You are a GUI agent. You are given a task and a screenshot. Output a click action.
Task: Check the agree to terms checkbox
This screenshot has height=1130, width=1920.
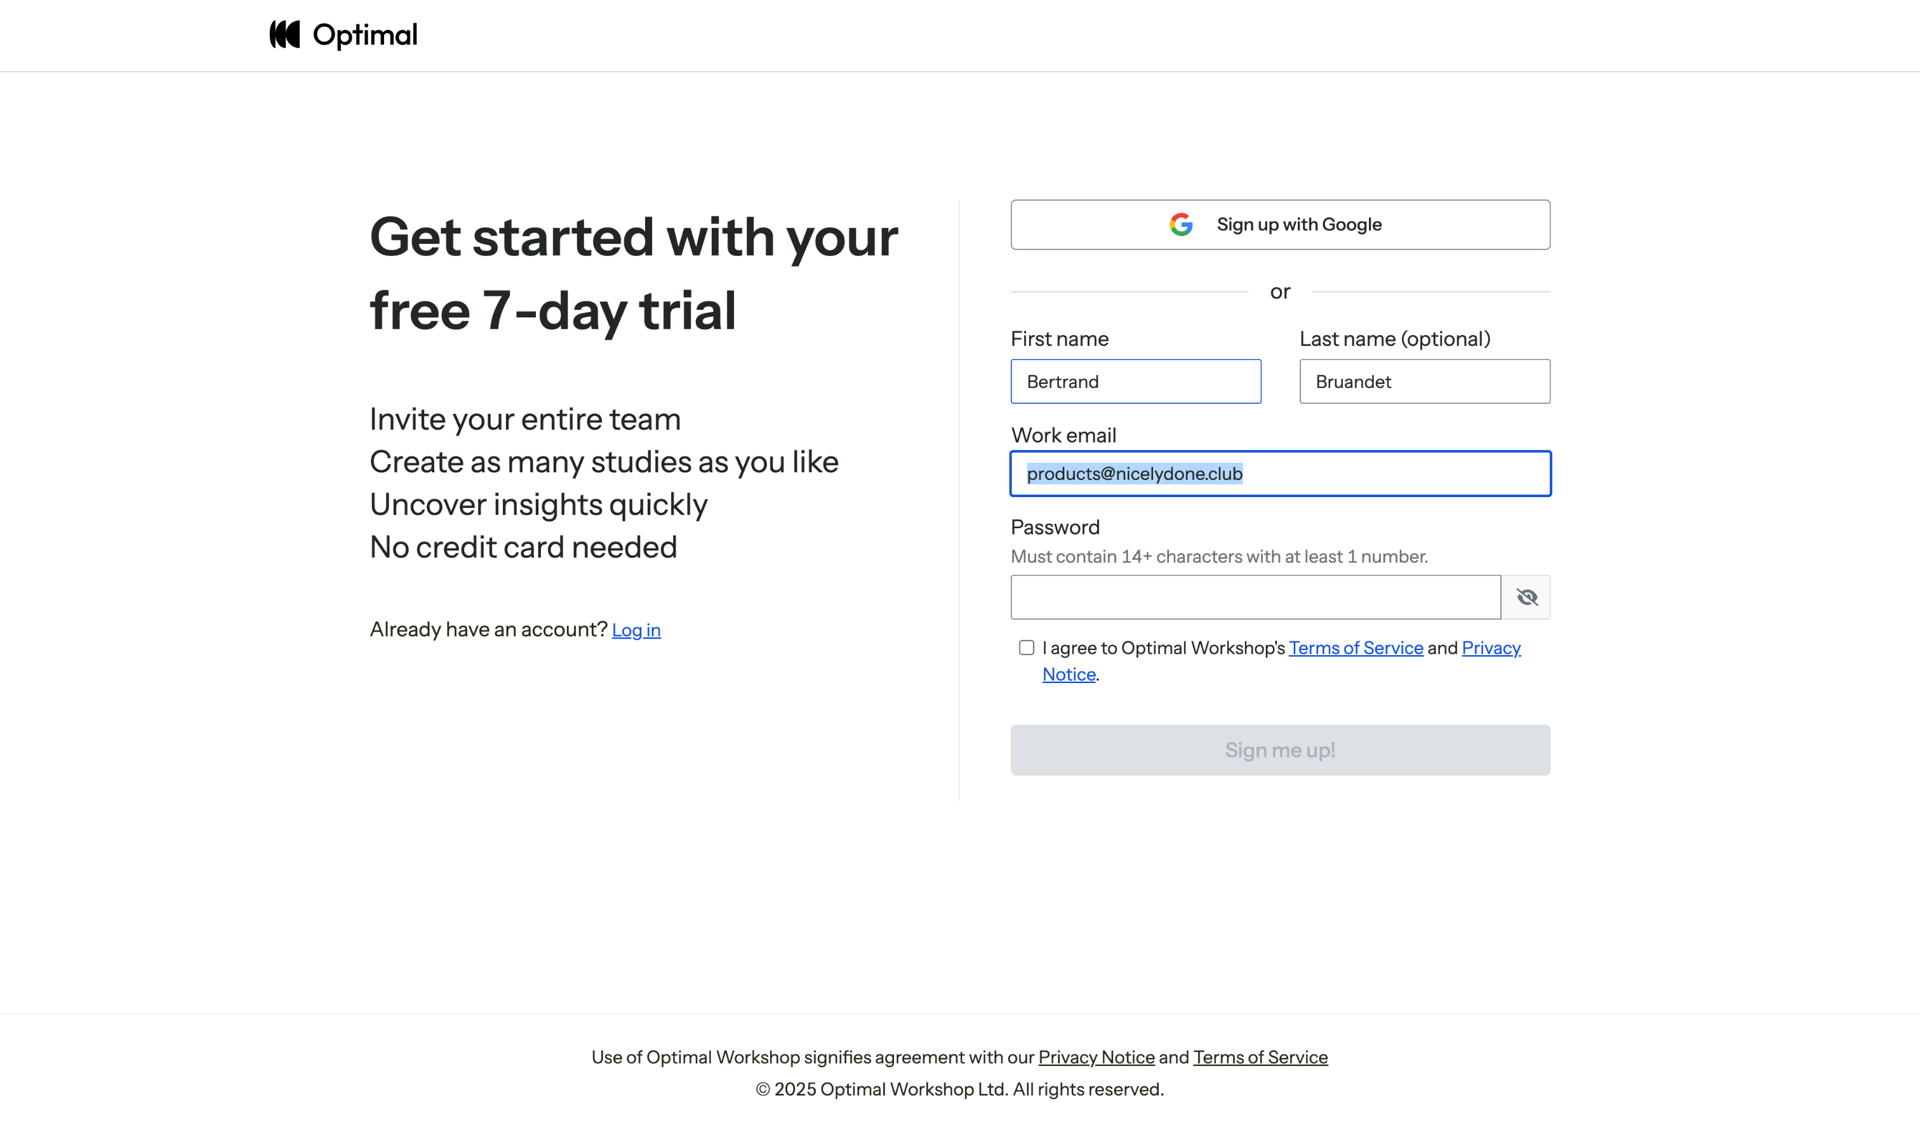(x=1026, y=648)
